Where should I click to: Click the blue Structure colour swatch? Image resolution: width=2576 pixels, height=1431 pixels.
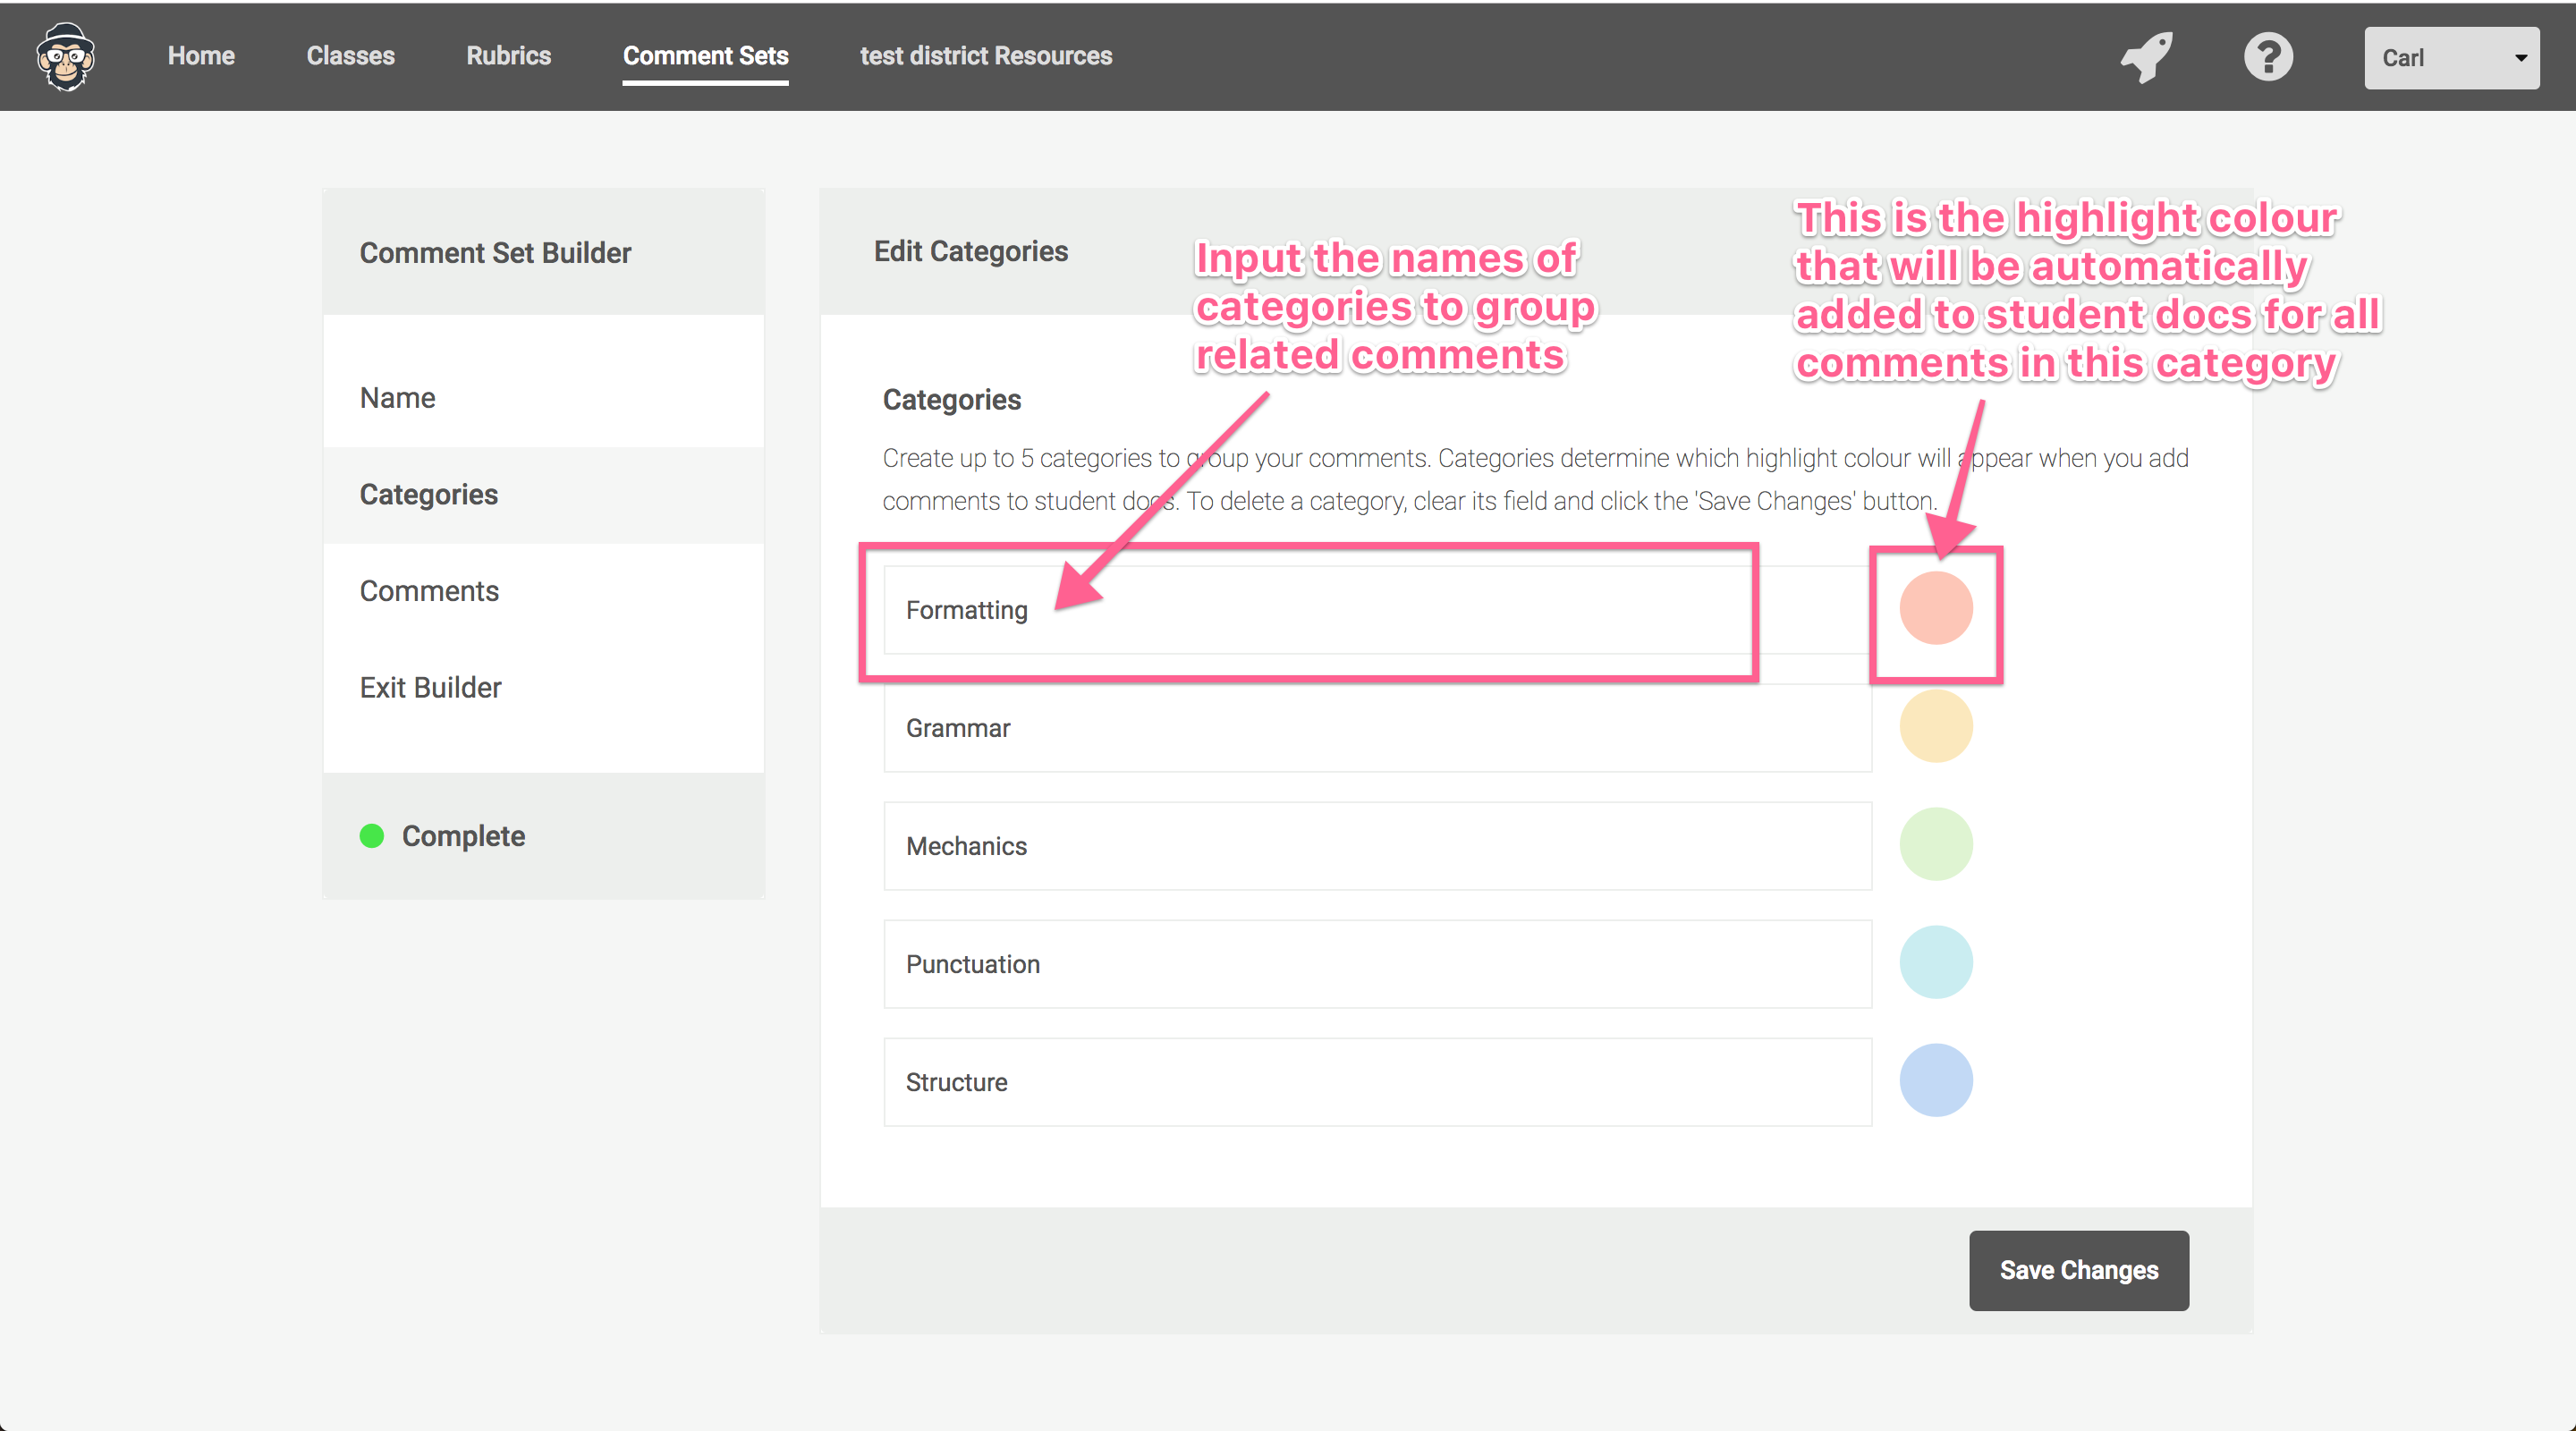point(1935,1080)
